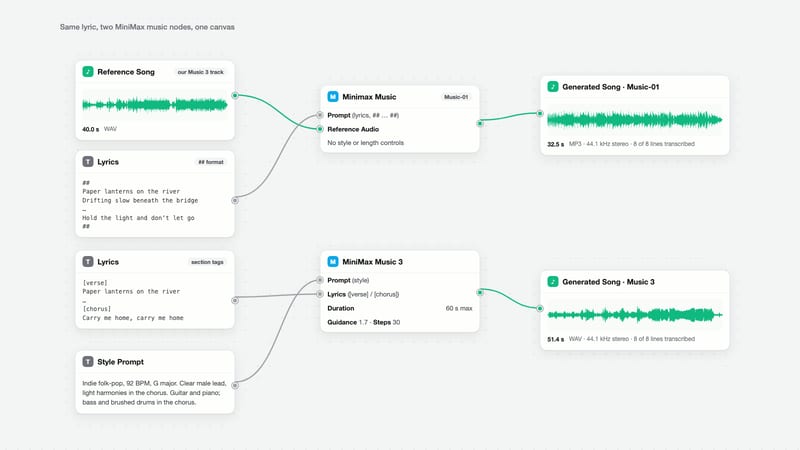This screenshot has width=800, height=450.
Task: Click the Generated Song Music 3 input port
Action: [x=540, y=308]
